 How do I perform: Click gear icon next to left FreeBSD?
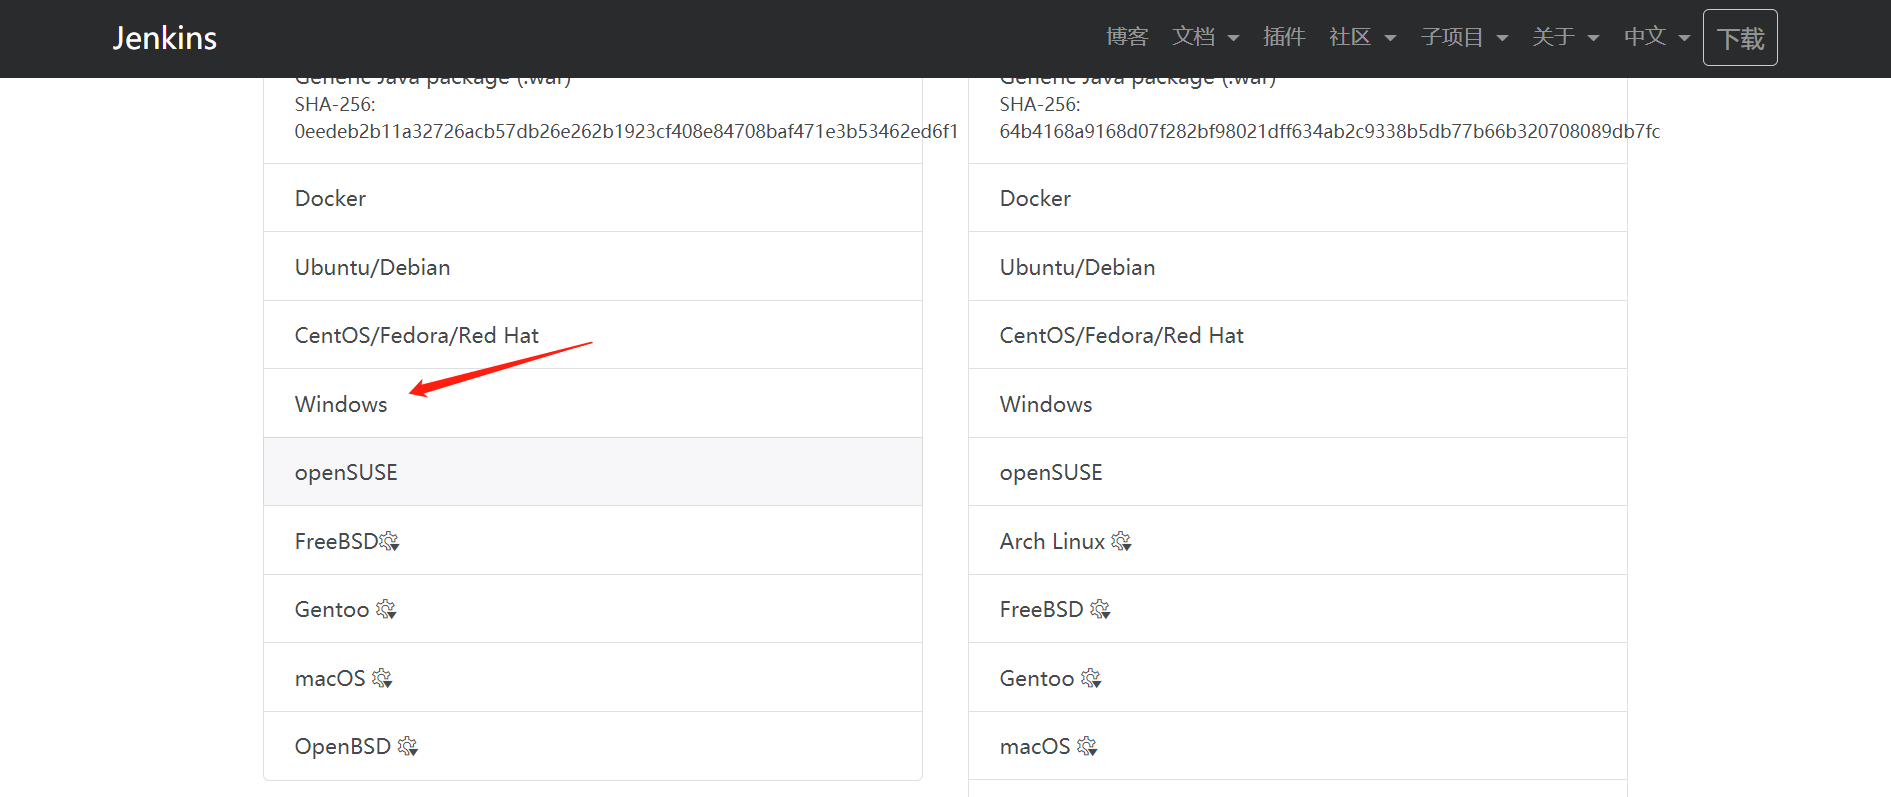(389, 541)
